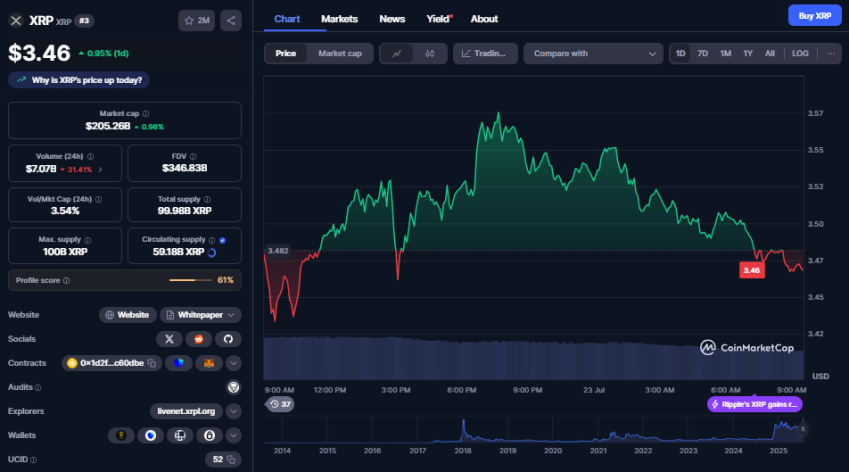This screenshot has width=849, height=472.
Task: Click the Buy XRP button
Action: tap(814, 16)
